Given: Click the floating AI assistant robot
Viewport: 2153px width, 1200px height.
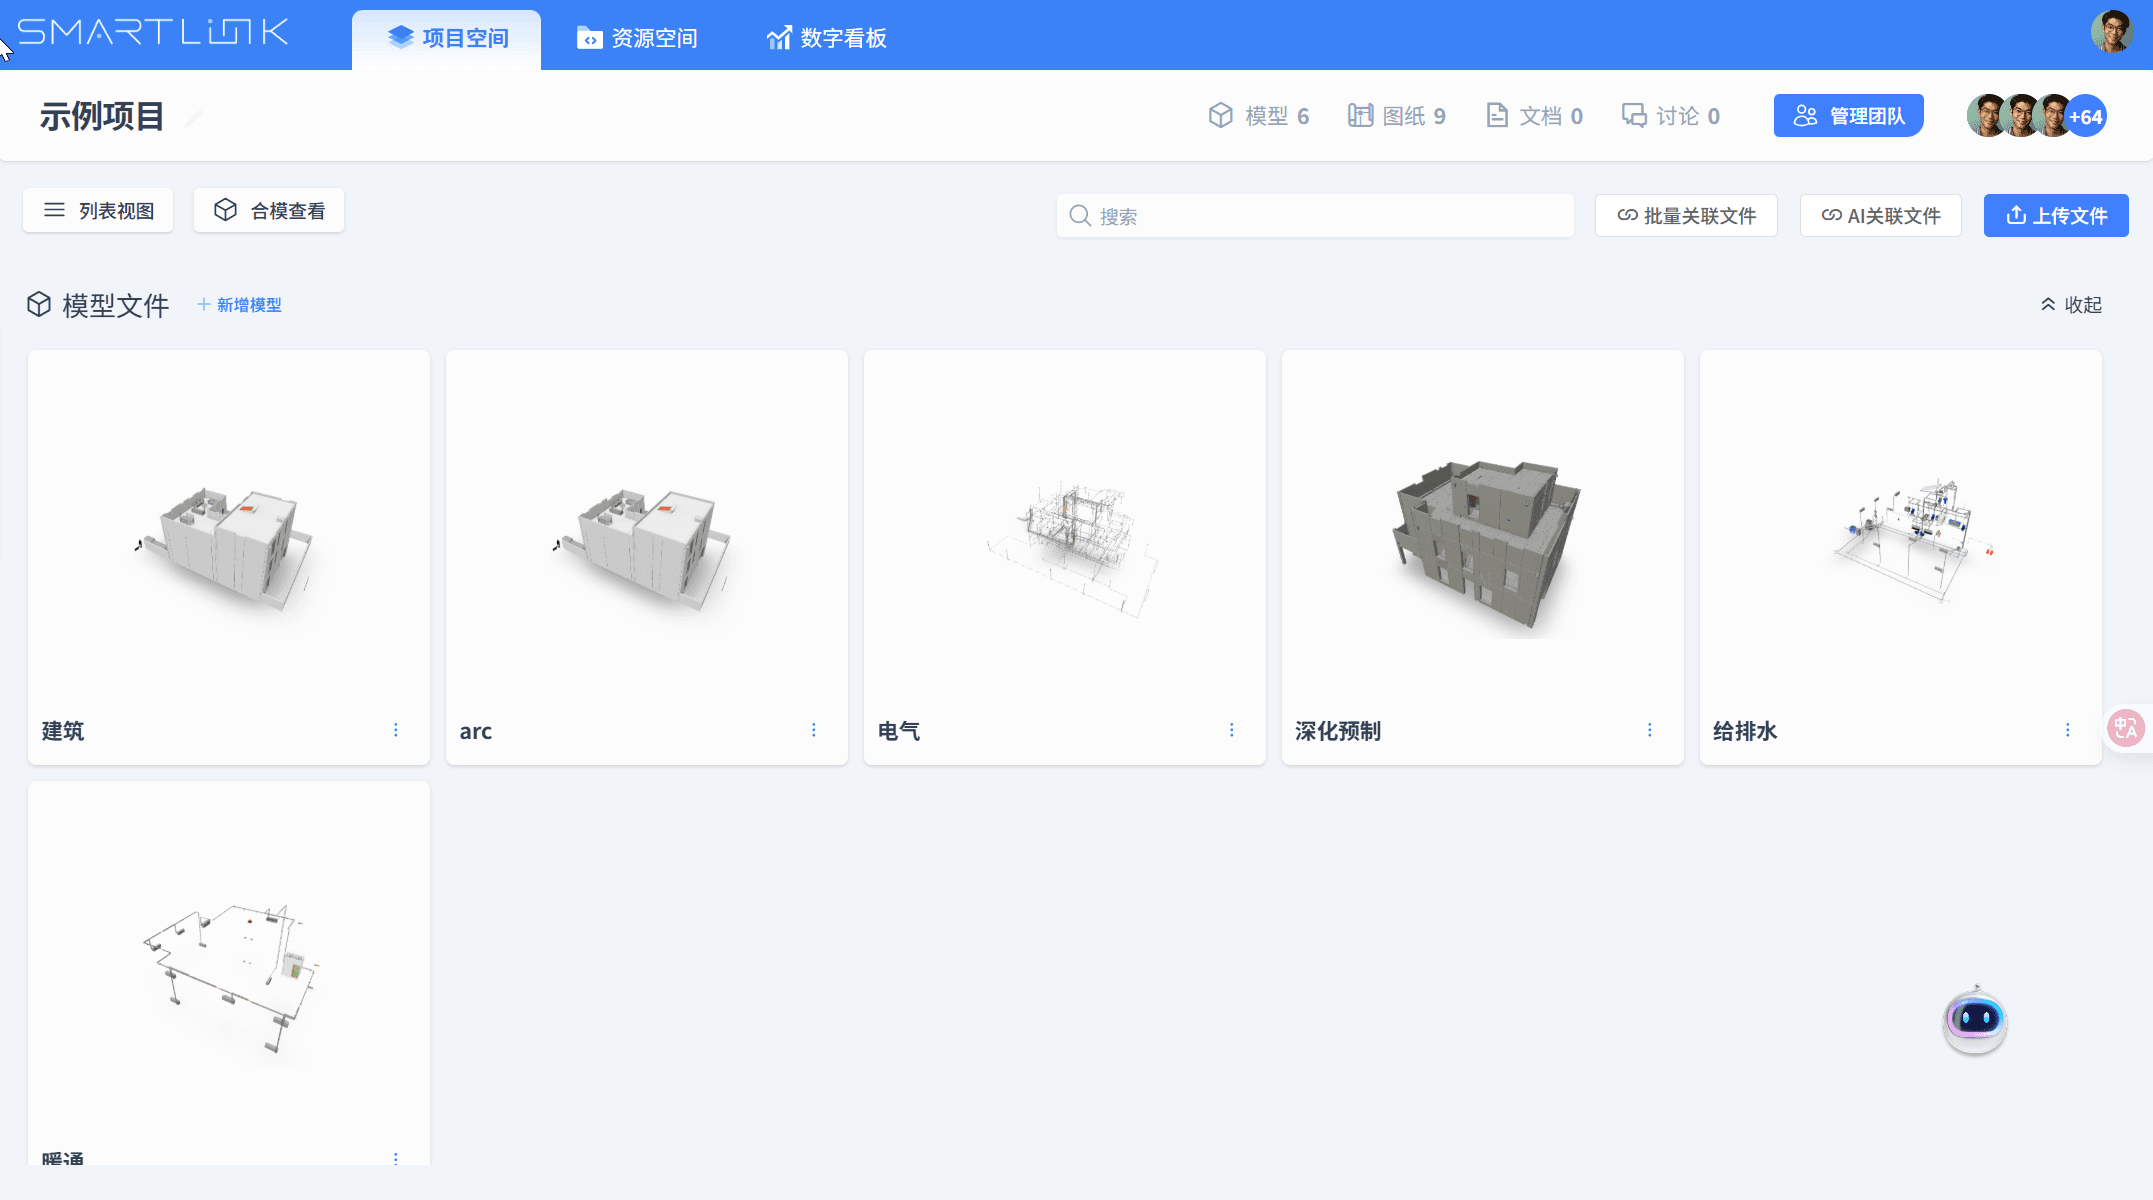Looking at the screenshot, I should pyautogui.click(x=1973, y=1020).
